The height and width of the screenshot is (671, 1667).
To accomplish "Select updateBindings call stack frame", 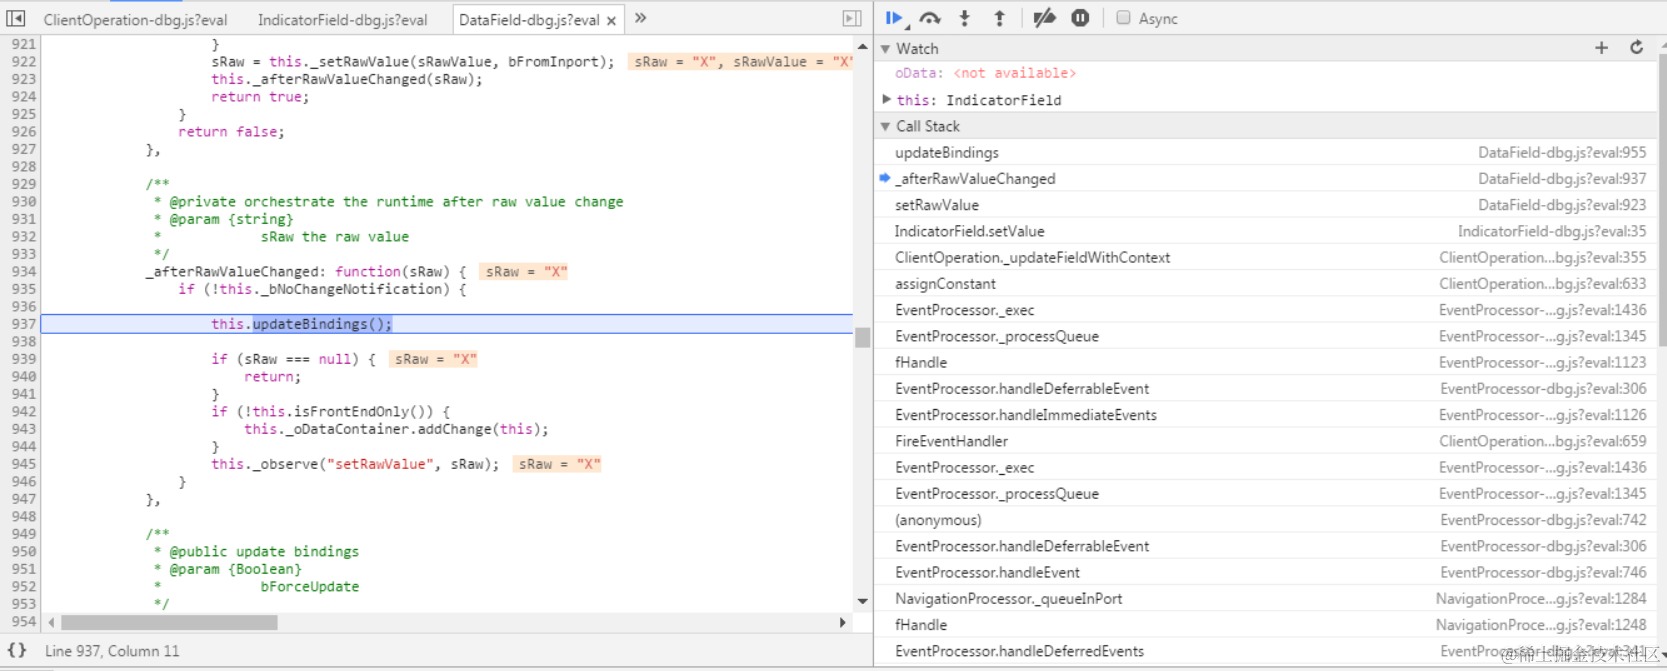I will 1265,152.
